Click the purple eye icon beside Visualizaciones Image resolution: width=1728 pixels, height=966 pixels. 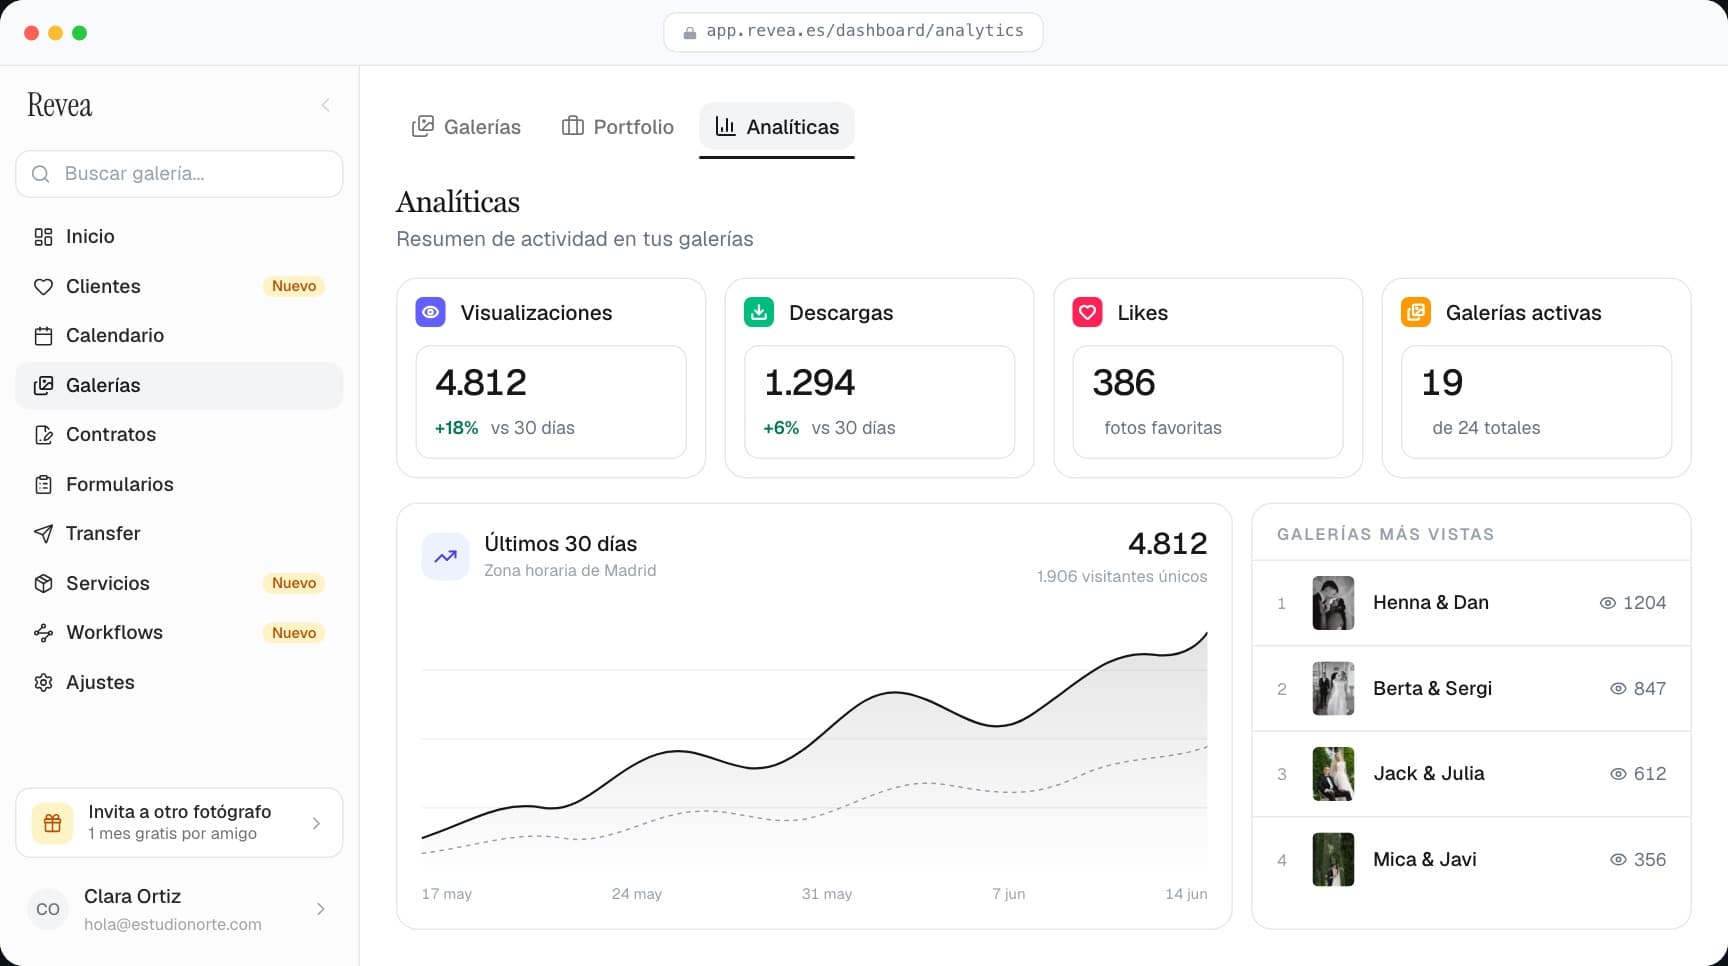tap(430, 312)
